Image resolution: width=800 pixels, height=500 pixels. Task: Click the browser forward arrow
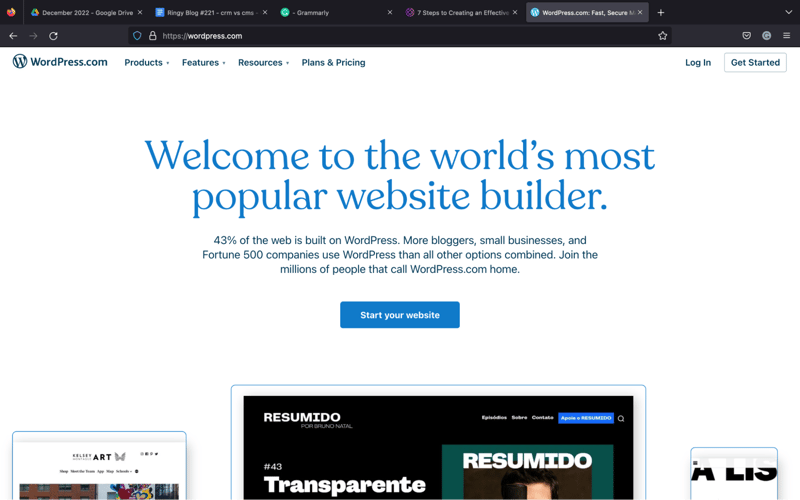[33, 36]
